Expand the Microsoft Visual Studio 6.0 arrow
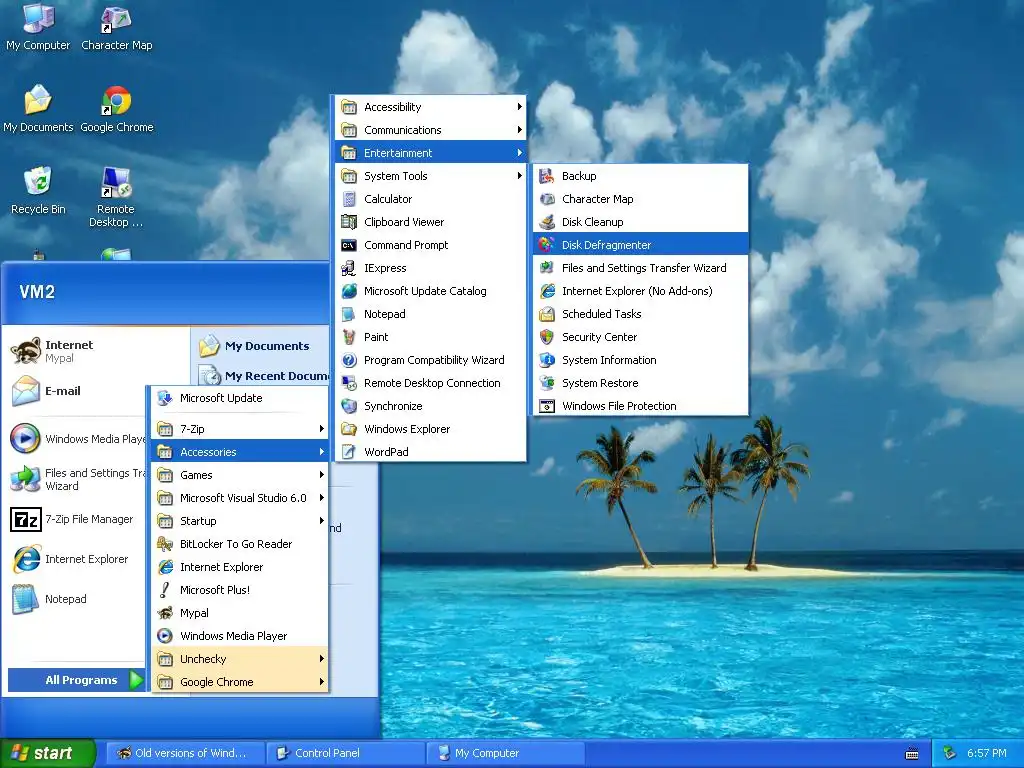Viewport: 1024px width, 768px height. (x=322, y=498)
